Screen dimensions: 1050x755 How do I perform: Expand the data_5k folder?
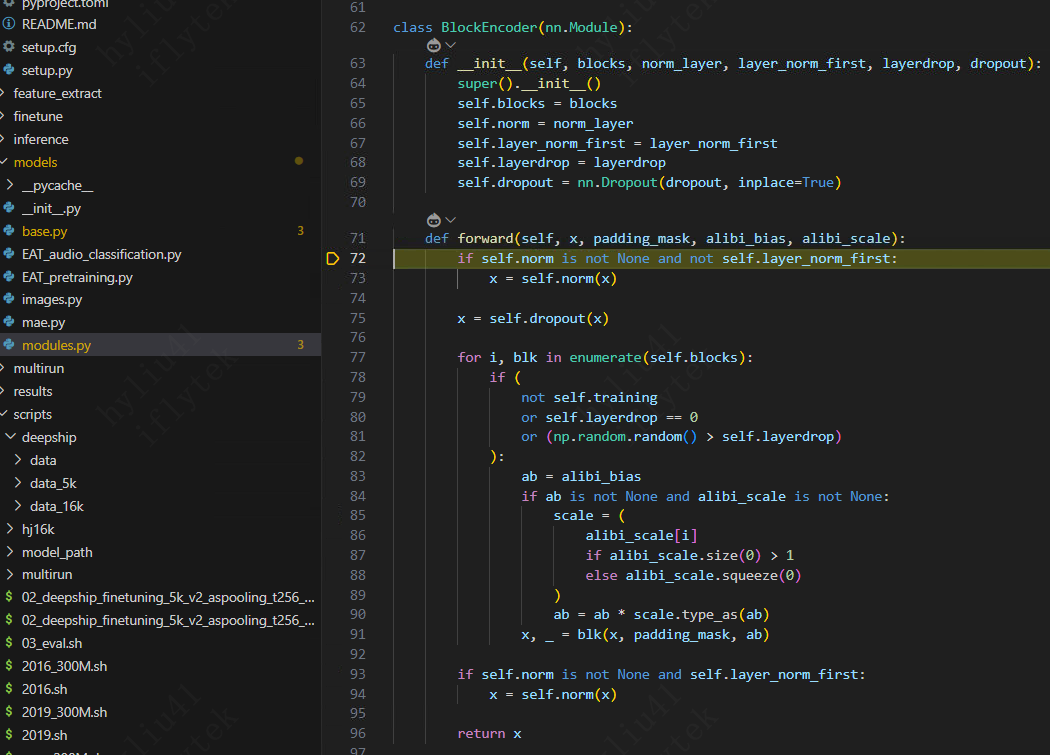(53, 483)
